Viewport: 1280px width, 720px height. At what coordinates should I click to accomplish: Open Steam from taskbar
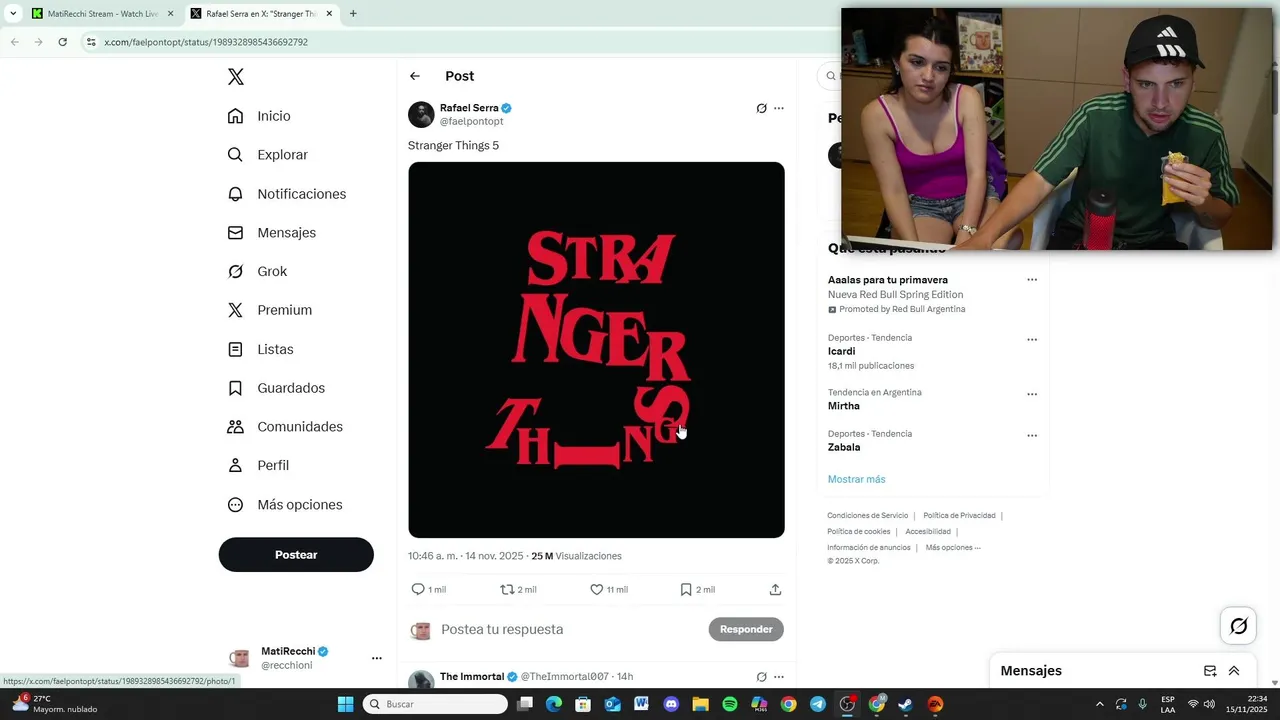click(x=905, y=704)
